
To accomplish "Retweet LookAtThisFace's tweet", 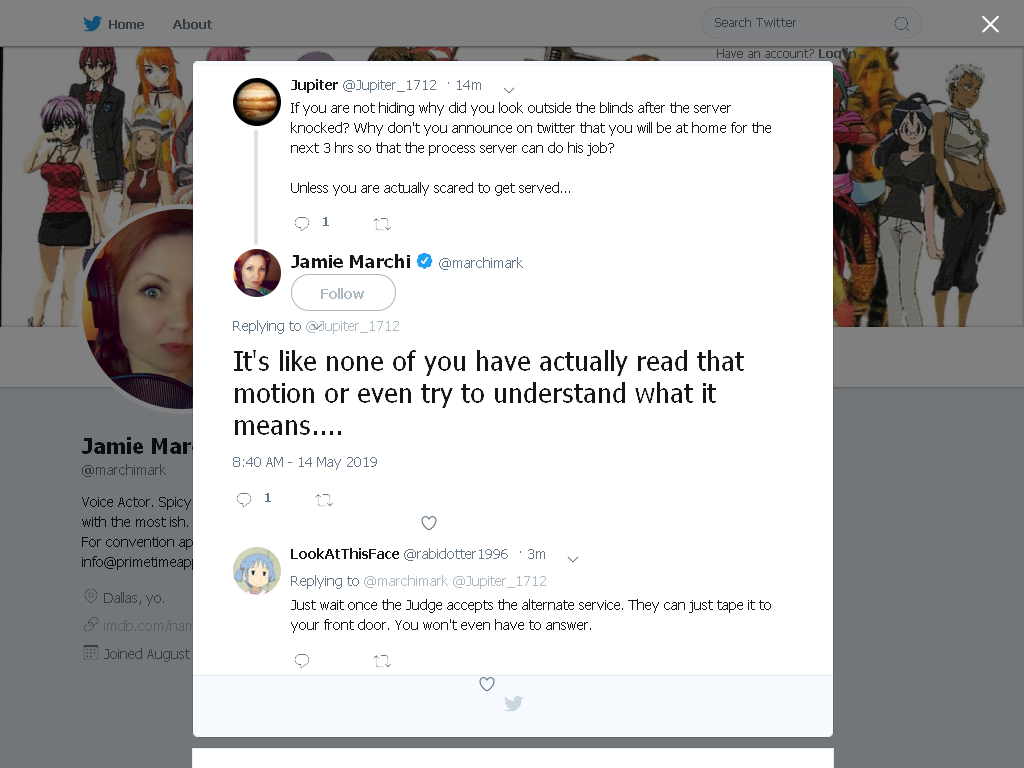I will 382,662.
